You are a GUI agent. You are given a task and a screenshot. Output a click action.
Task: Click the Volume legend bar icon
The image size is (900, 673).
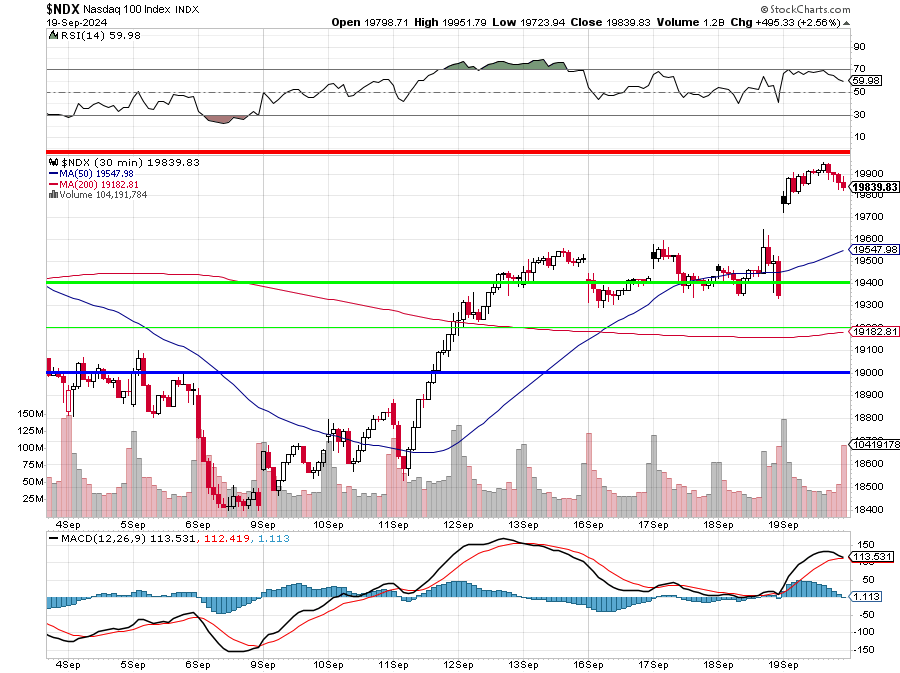54,195
